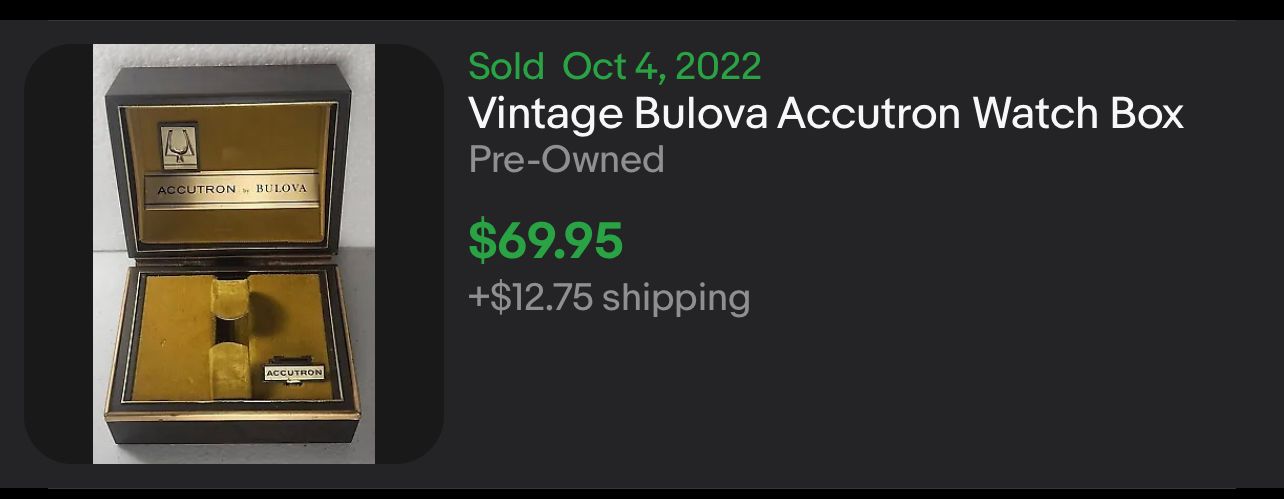Click the dark padding right of the product photo
The image size is (1284, 499).
coord(409,254)
